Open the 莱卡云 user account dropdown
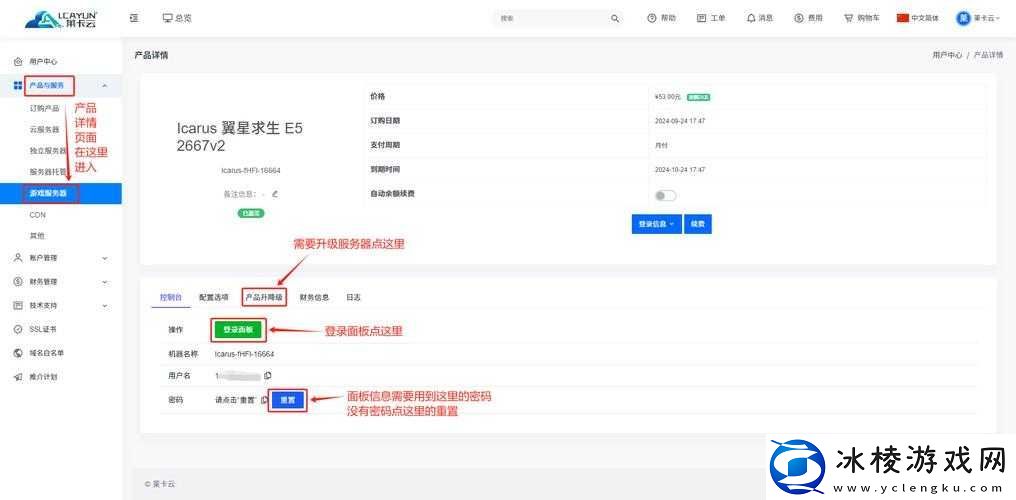The image size is (1016, 500). (x=978, y=18)
